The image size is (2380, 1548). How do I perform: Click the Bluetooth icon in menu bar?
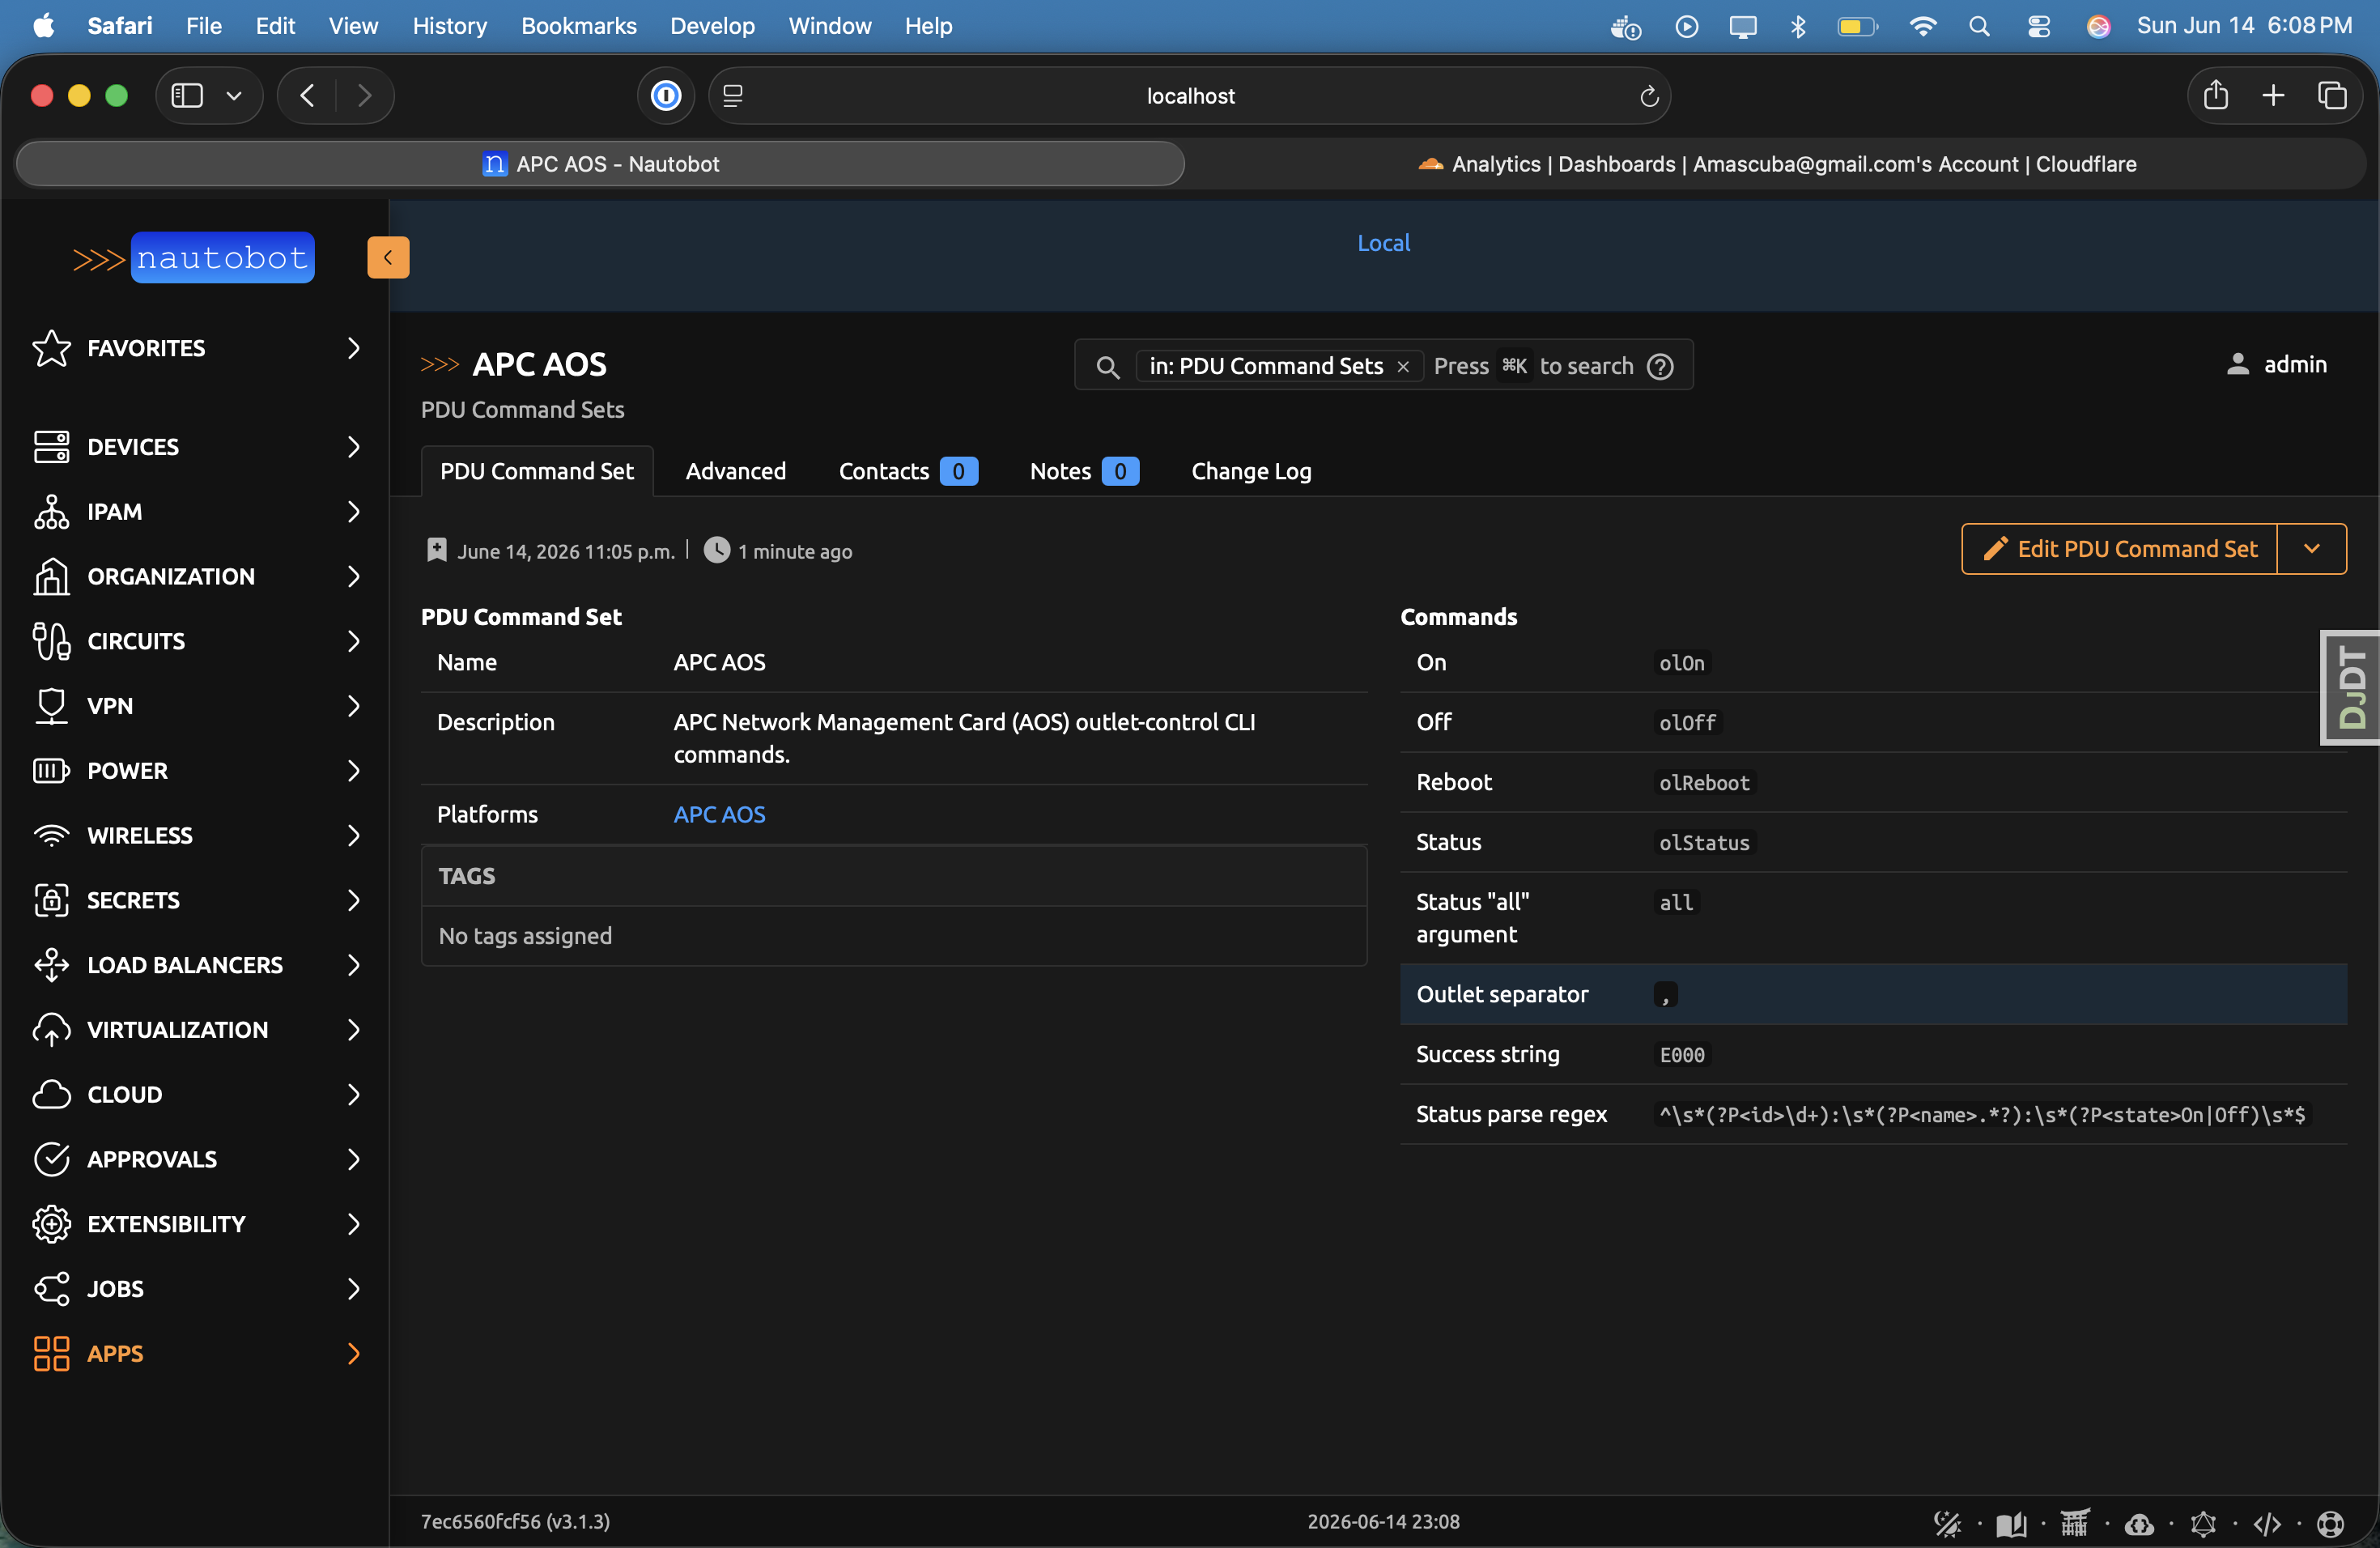click(1798, 26)
